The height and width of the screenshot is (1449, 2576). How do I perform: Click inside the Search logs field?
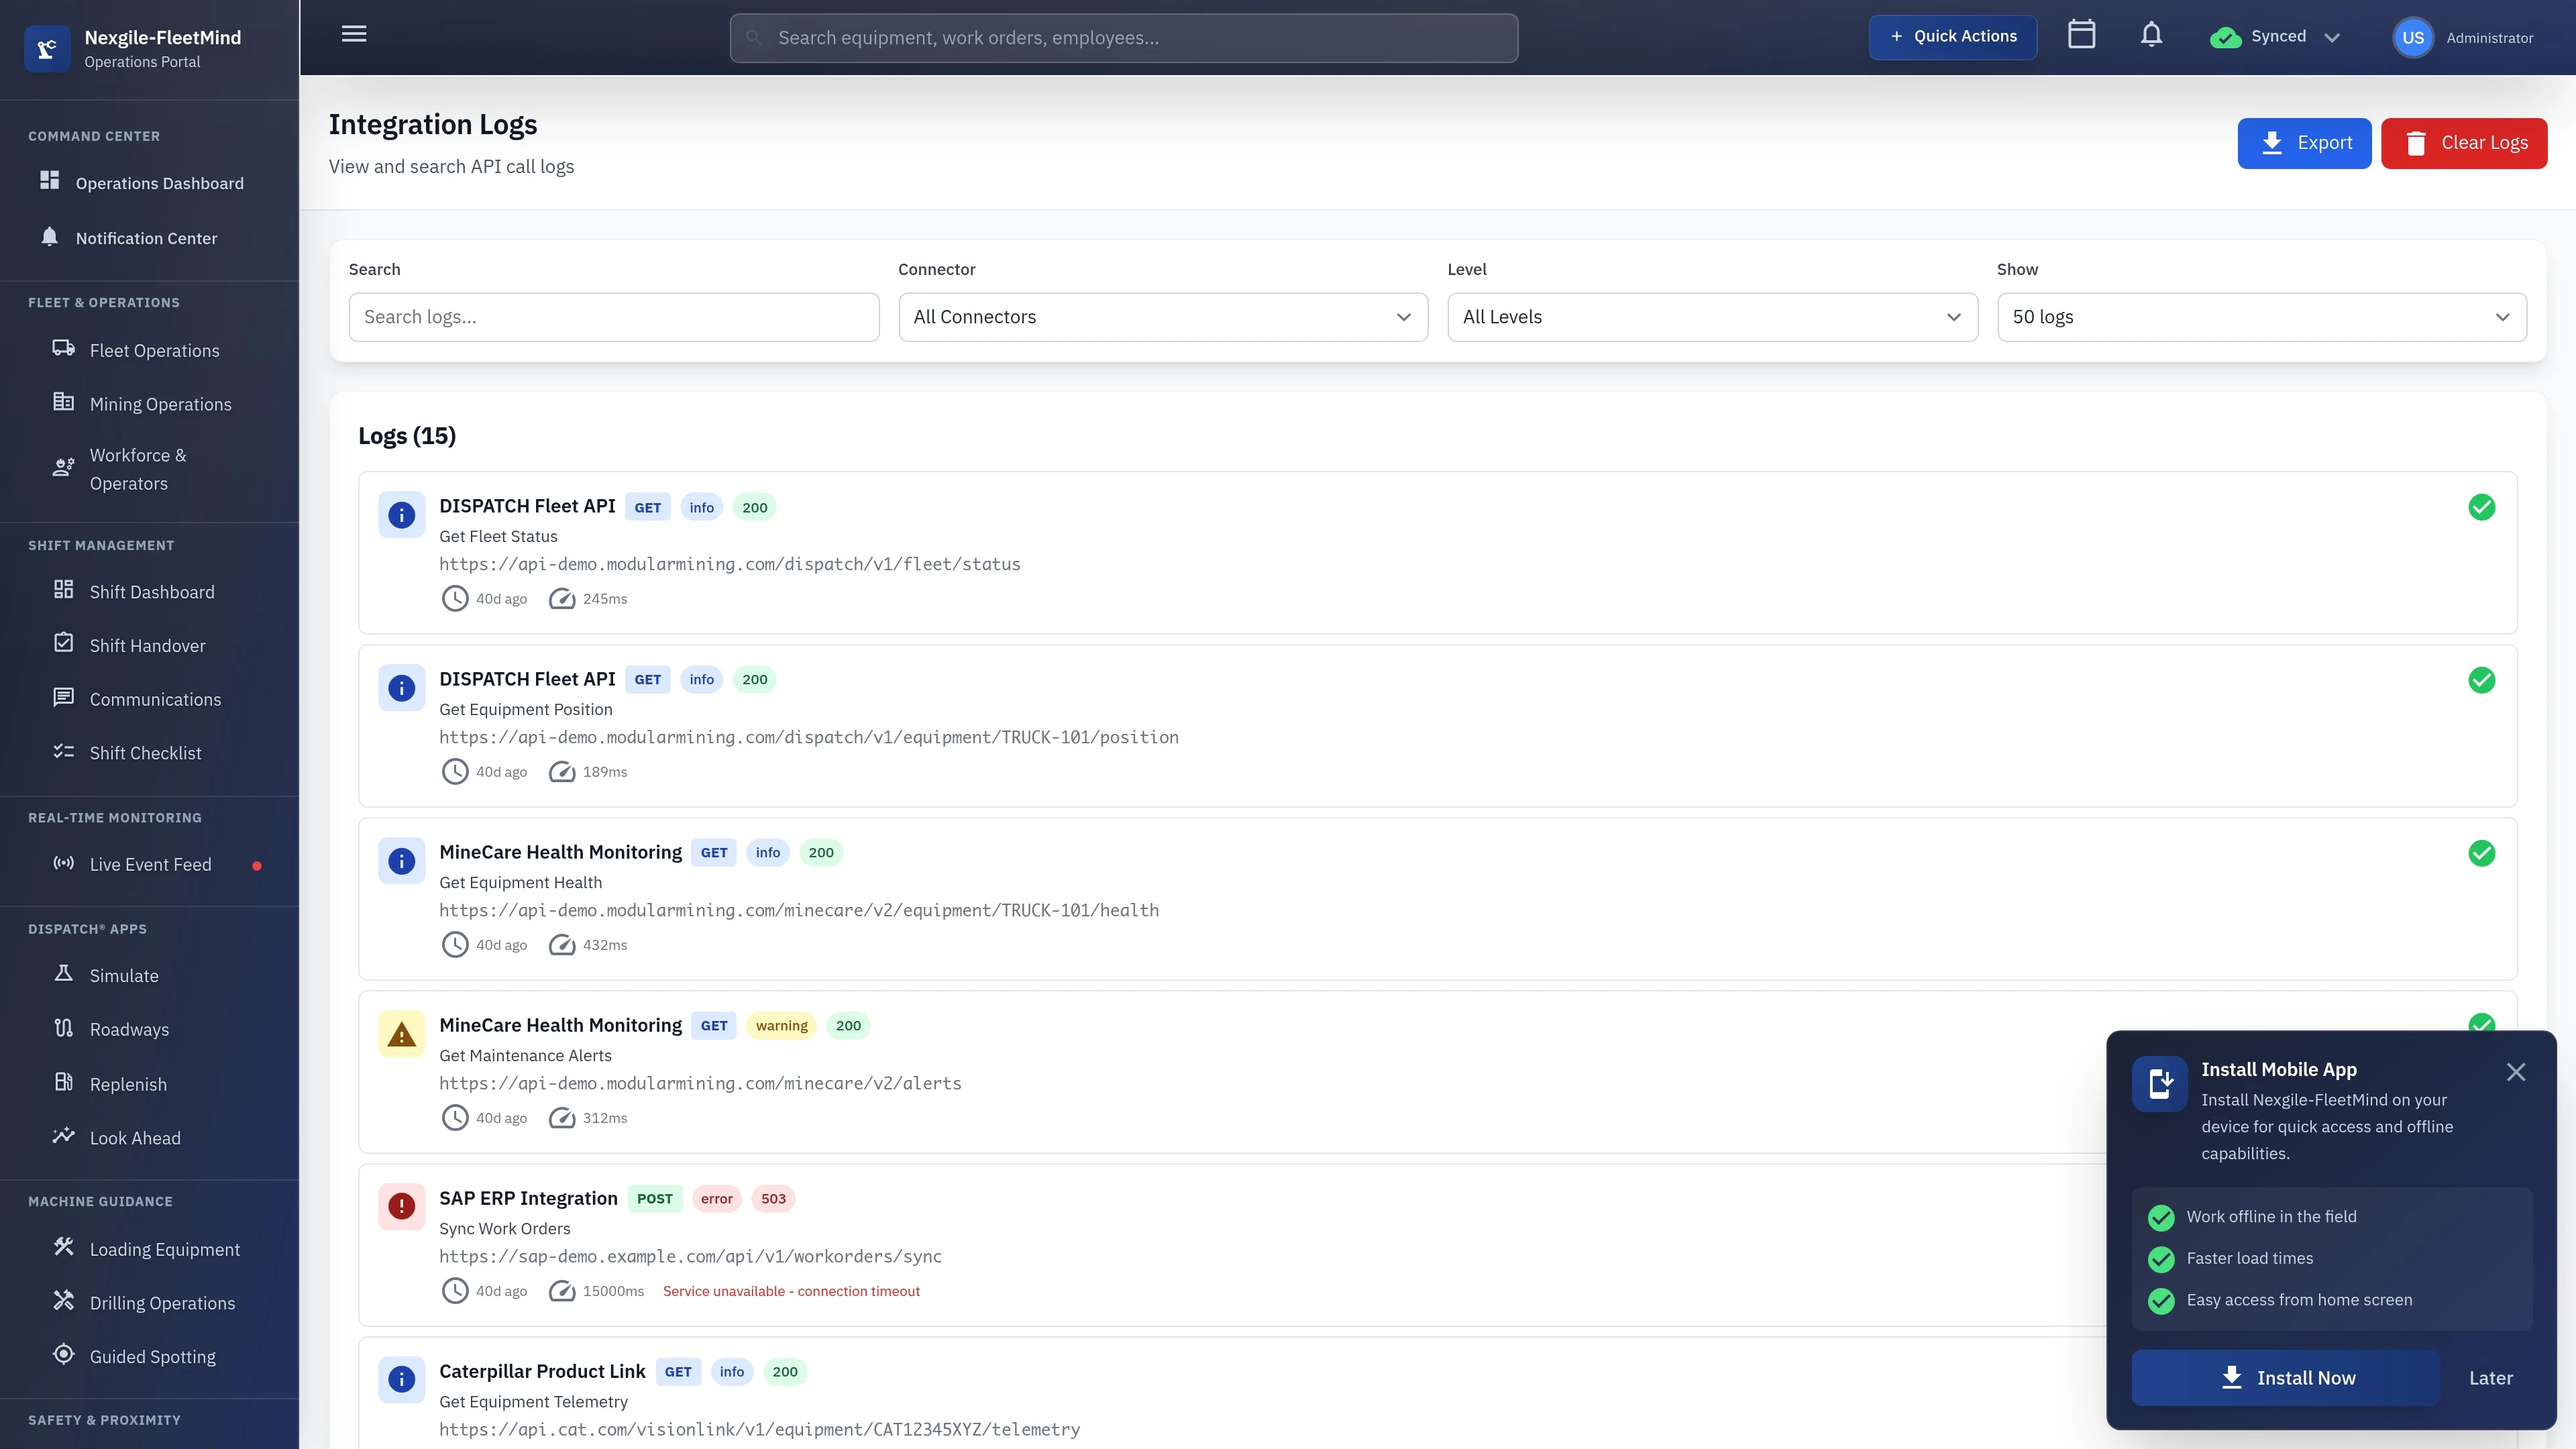click(612, 317)
